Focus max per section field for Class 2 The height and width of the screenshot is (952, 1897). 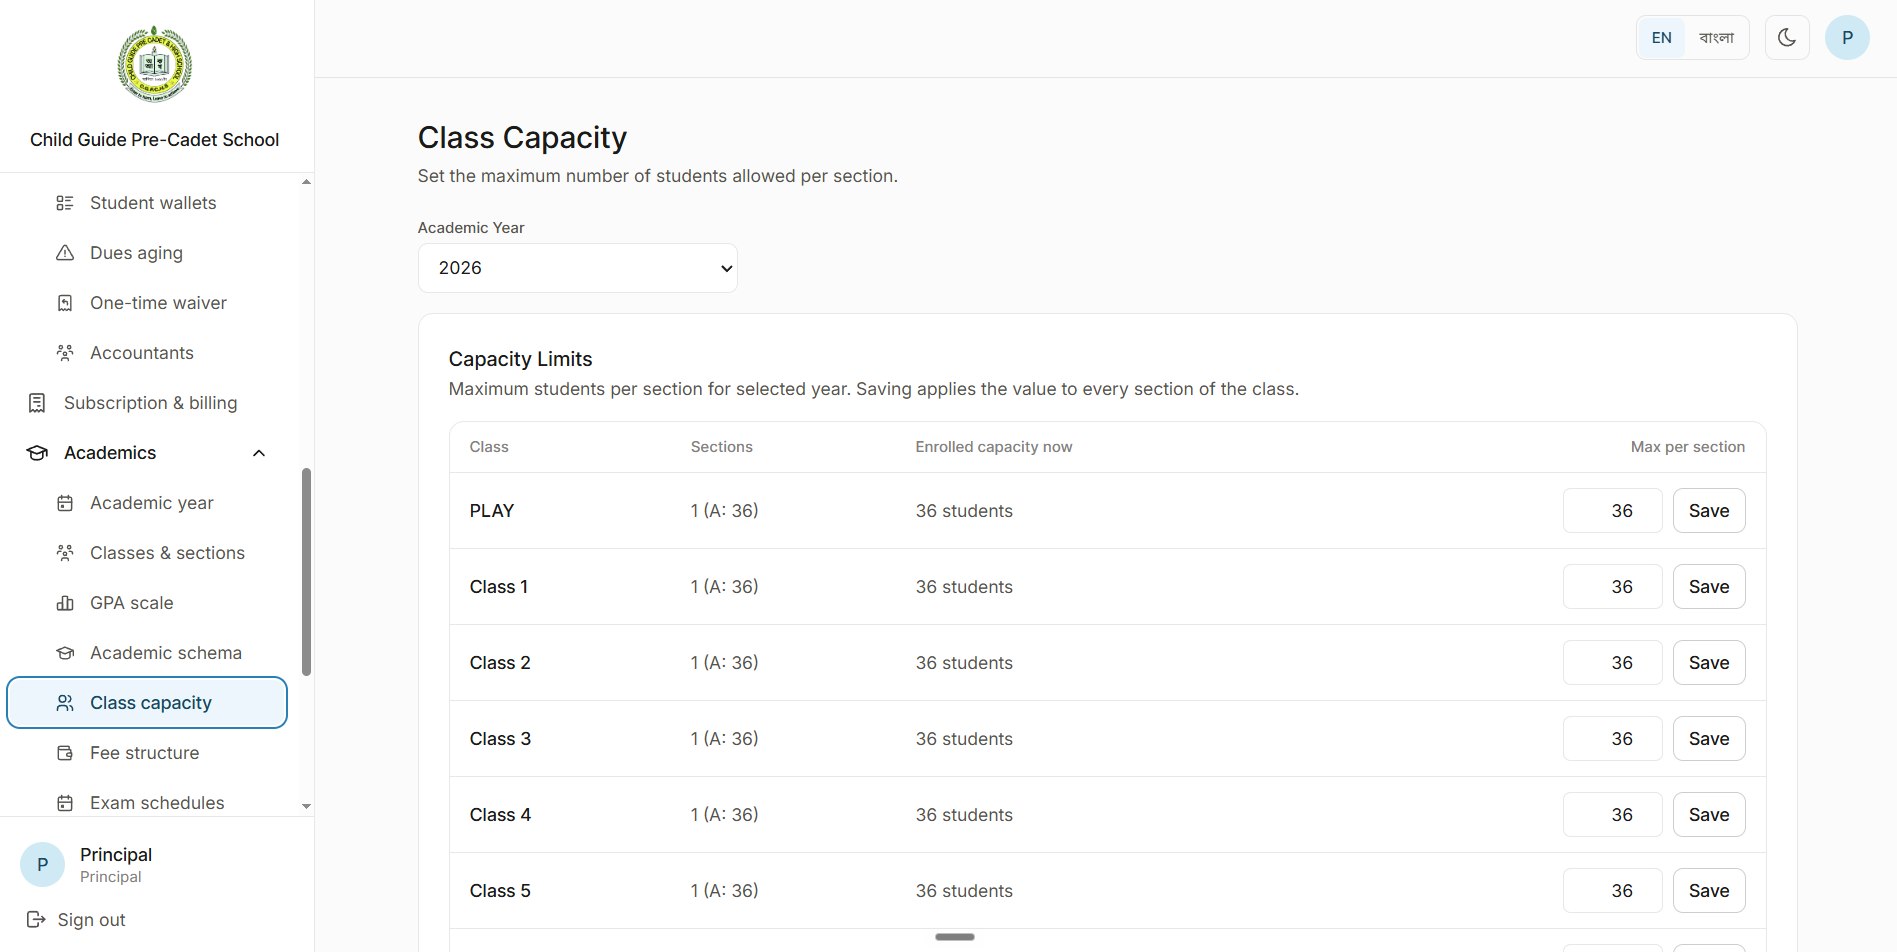point(1612,663)
